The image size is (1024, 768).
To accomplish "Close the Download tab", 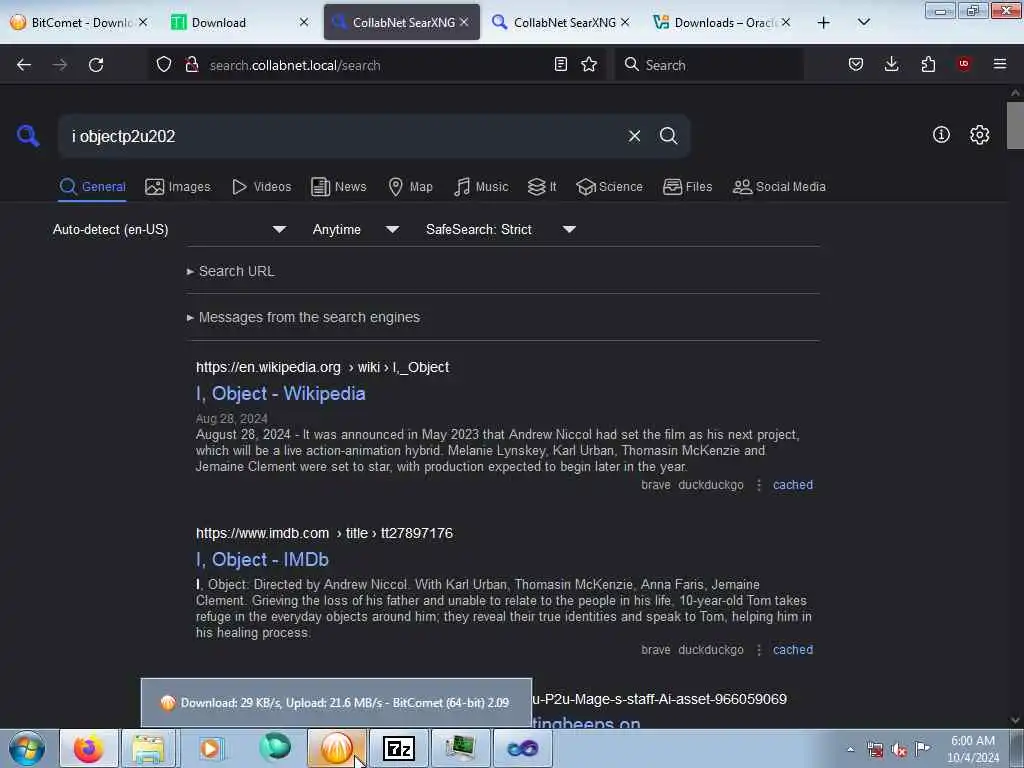I will pos(304,22).
